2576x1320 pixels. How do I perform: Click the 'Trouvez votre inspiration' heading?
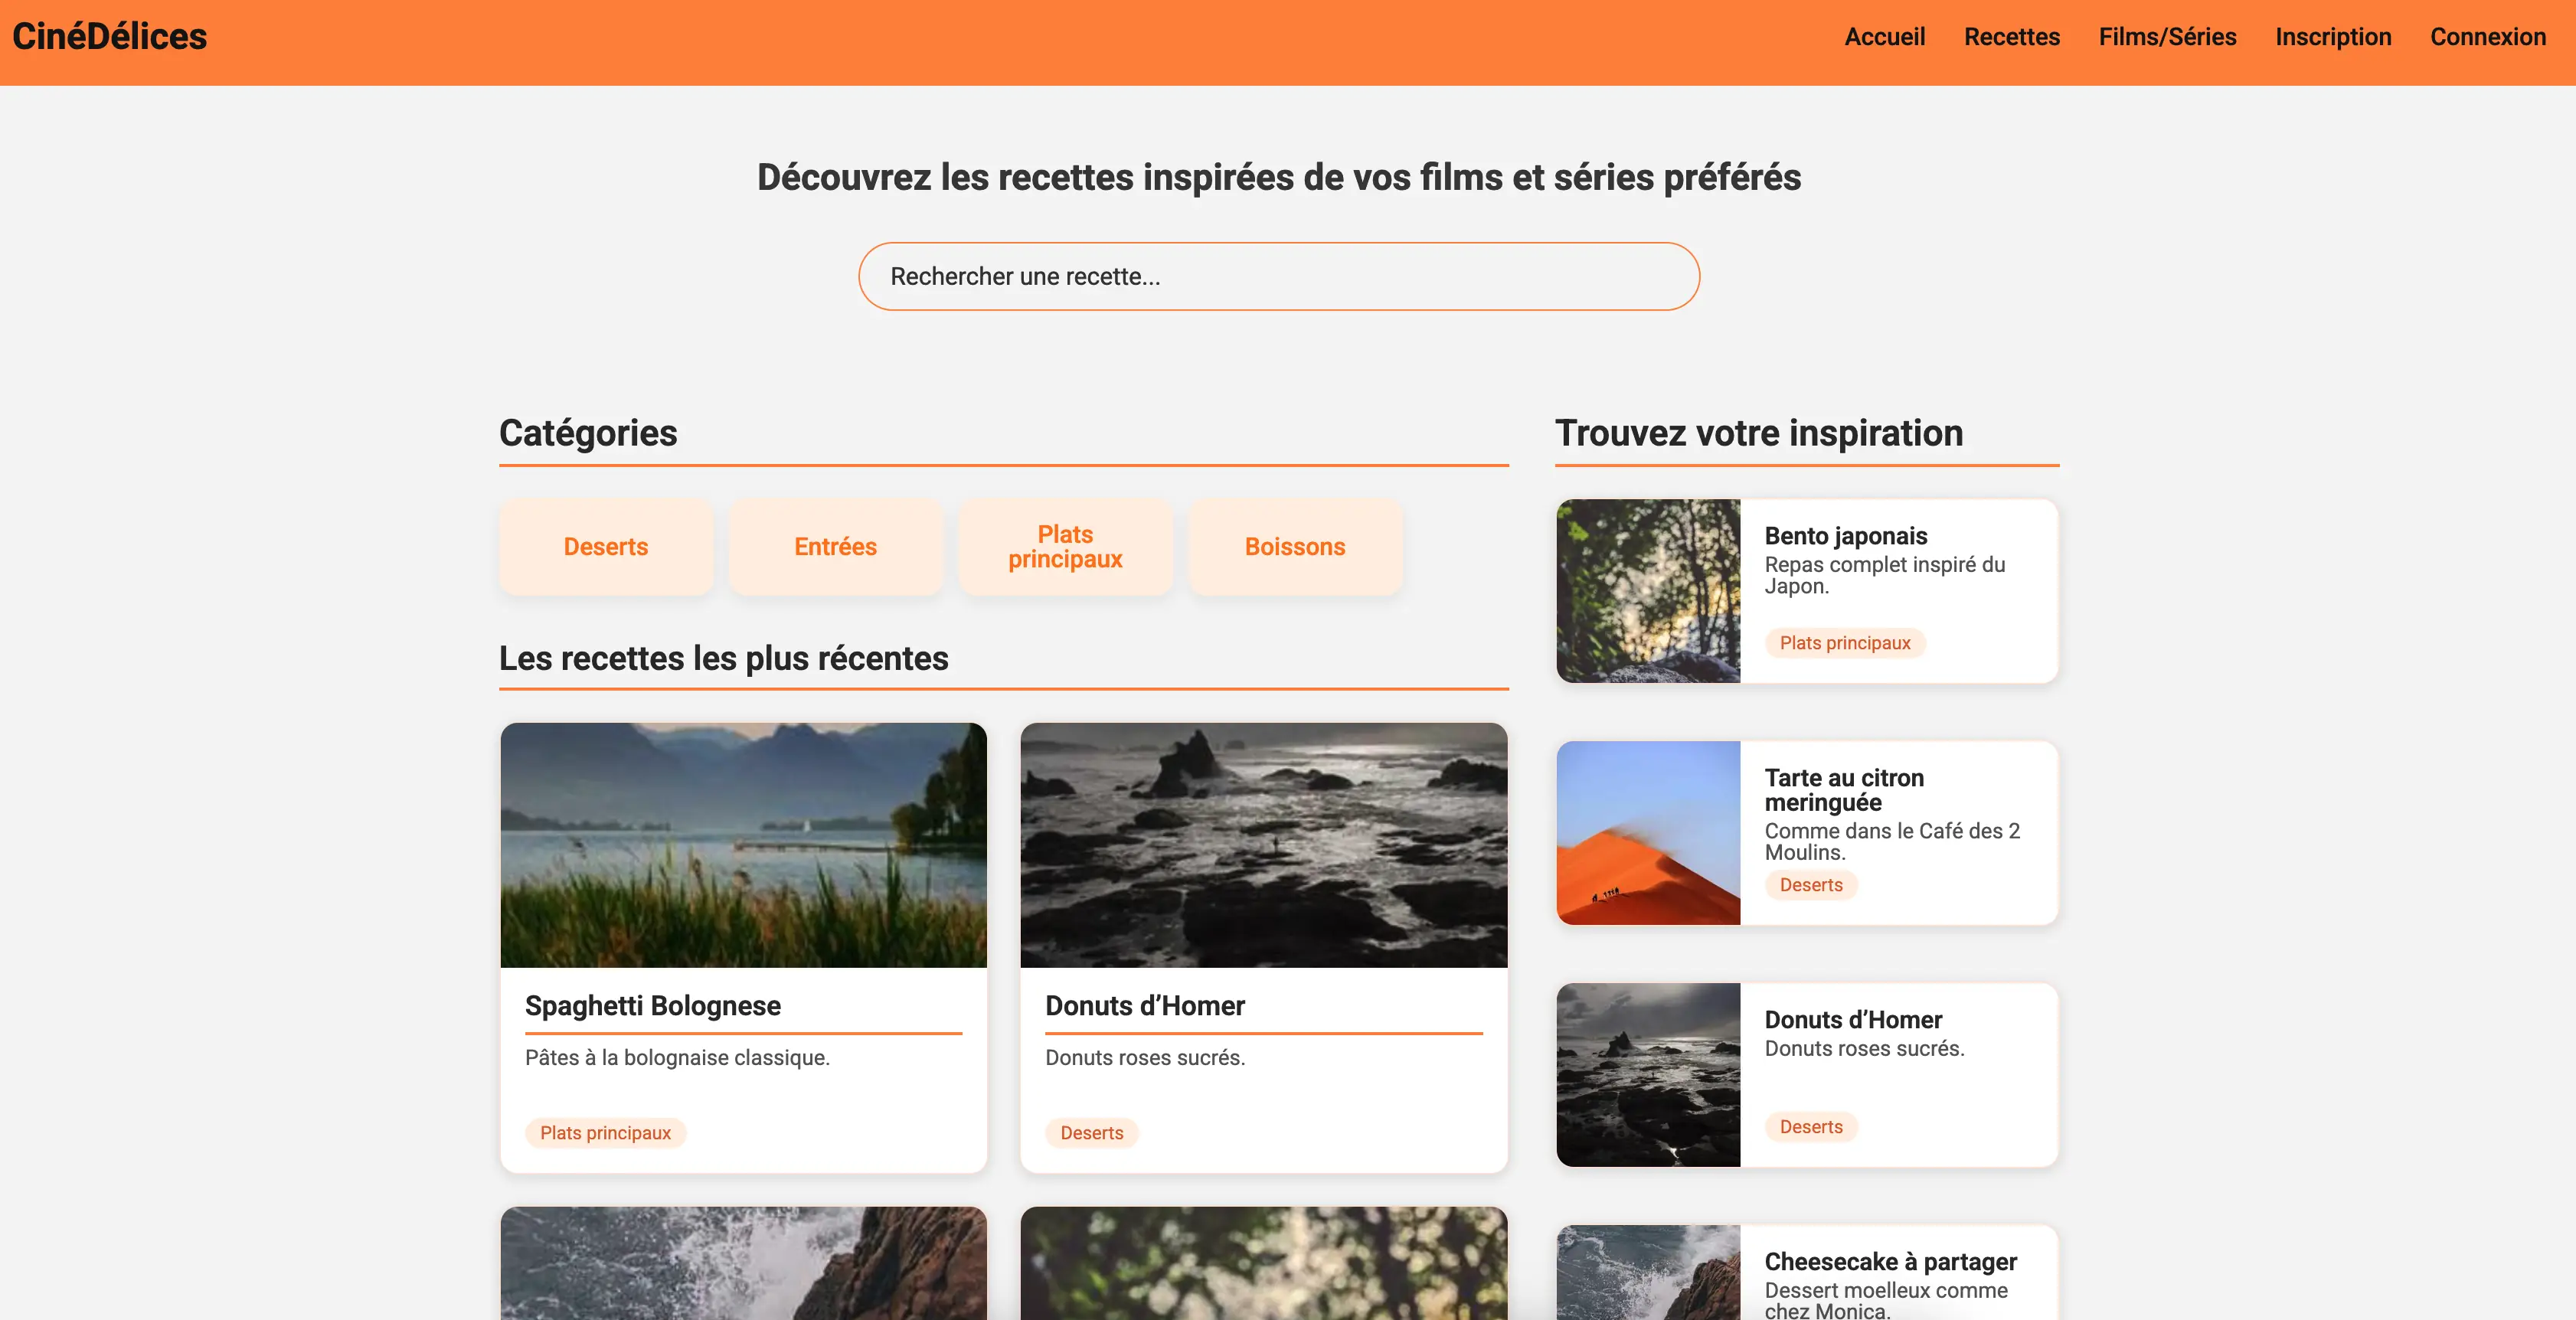[x=1758, y=433]
